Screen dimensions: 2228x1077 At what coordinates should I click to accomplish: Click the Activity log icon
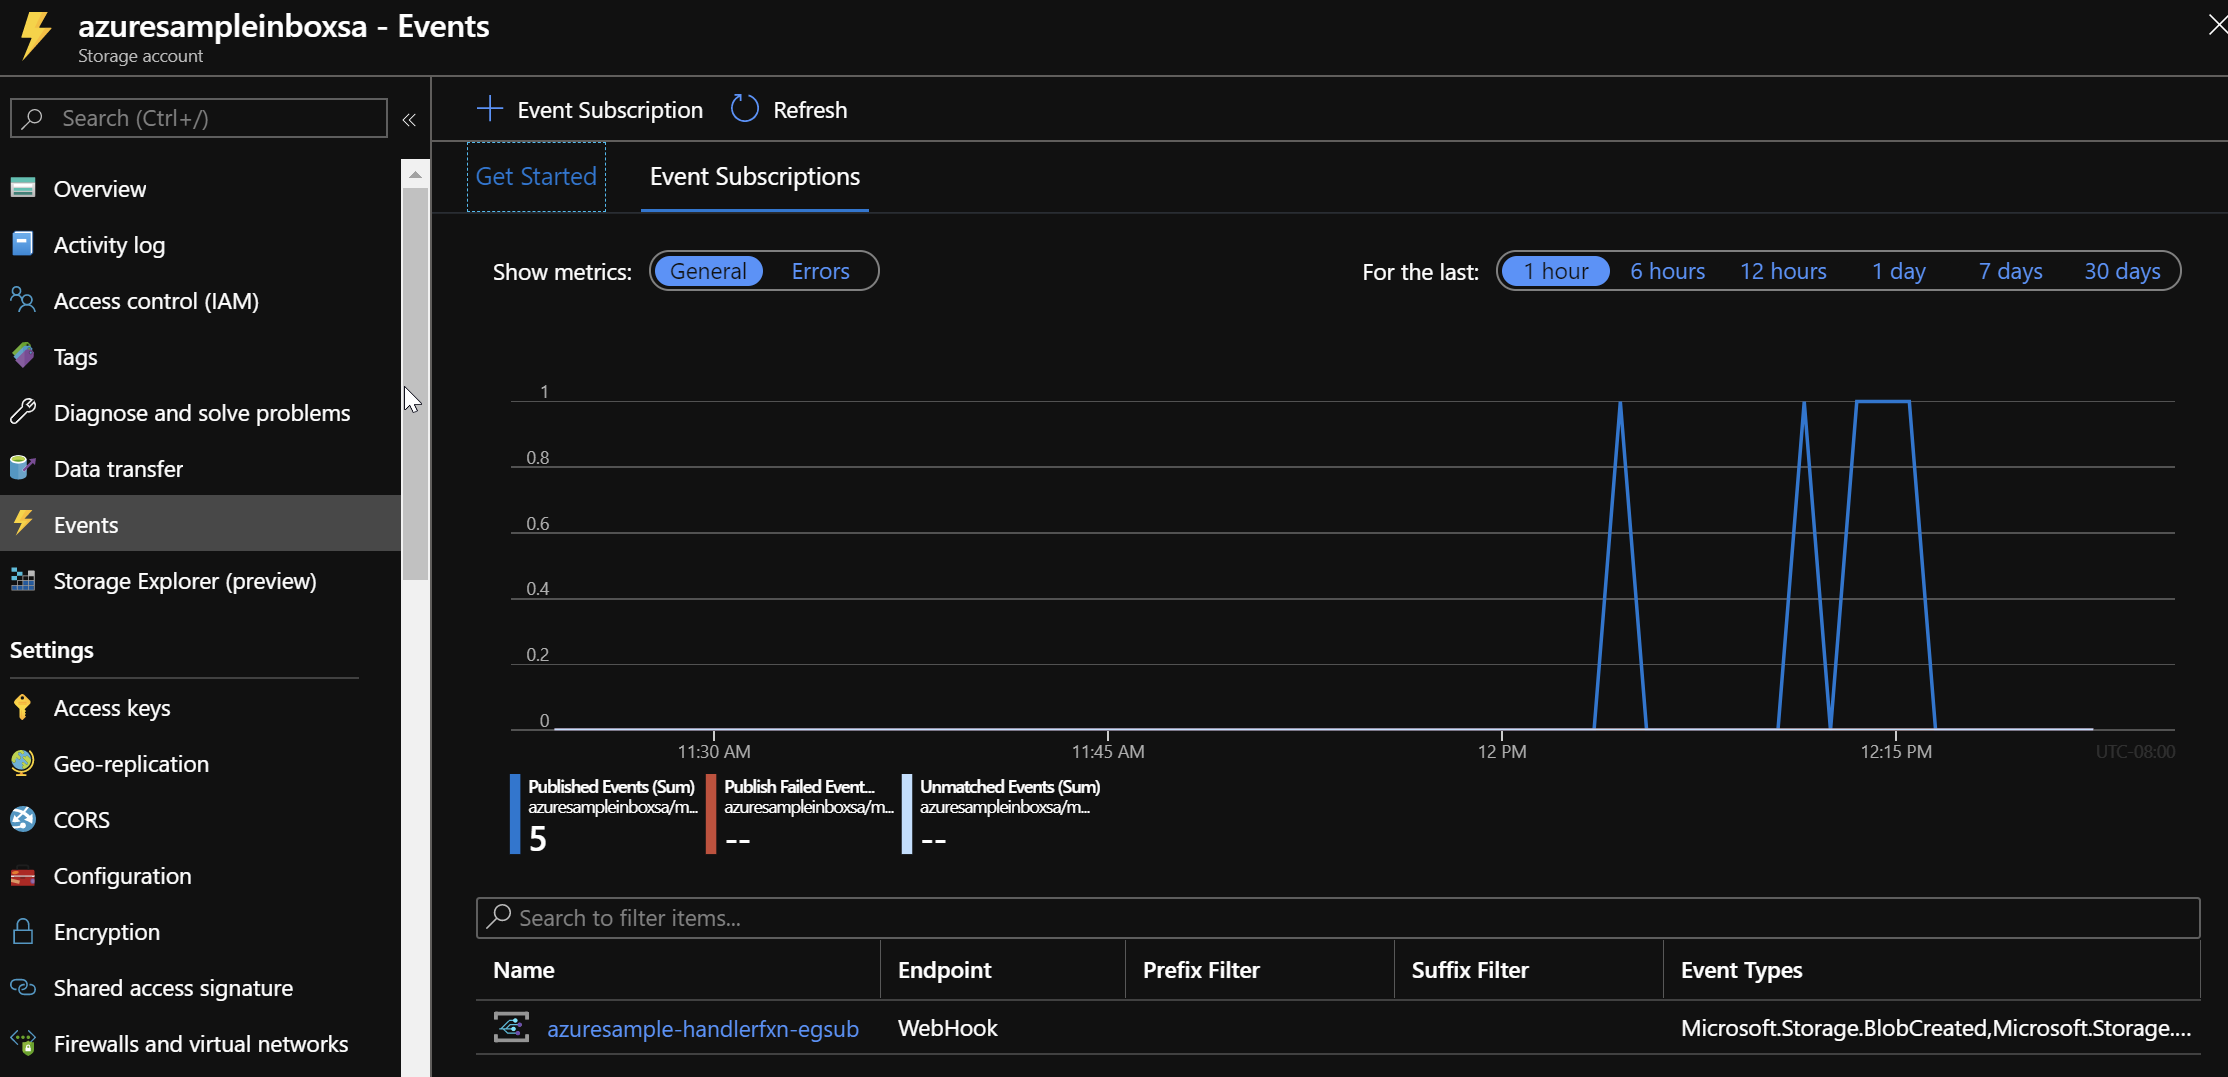point(23,244)
